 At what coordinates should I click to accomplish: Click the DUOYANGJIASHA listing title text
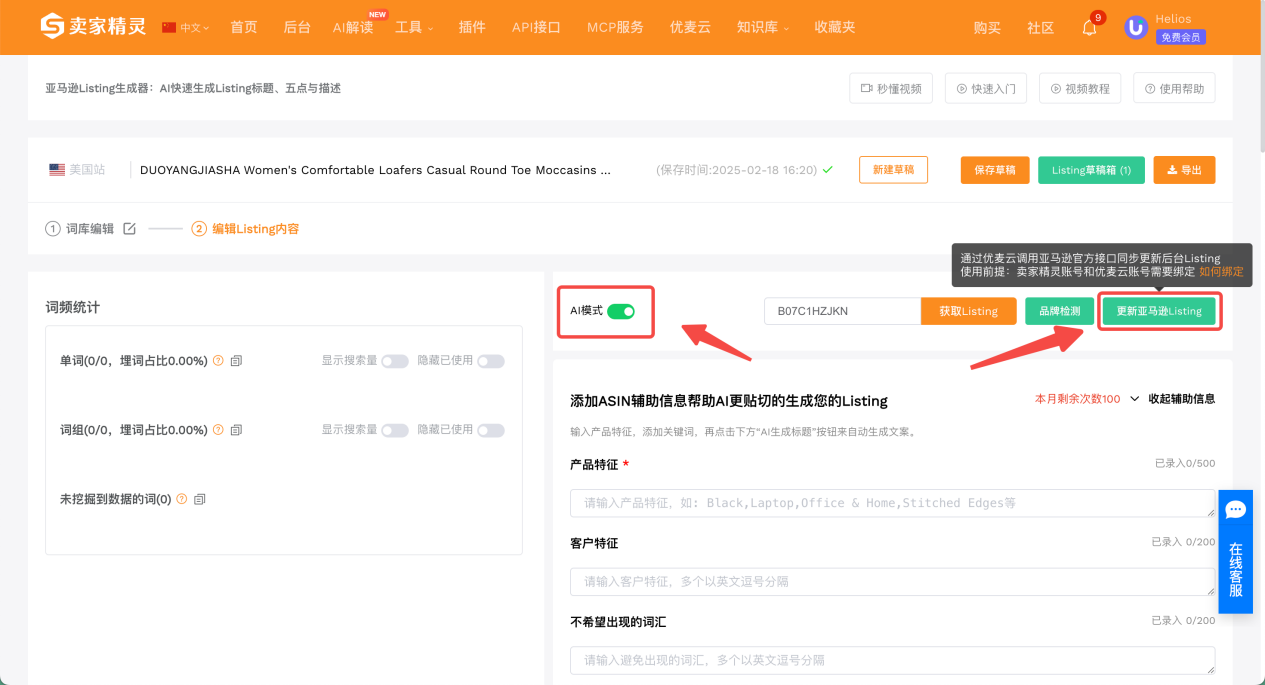tap(375, 170)
